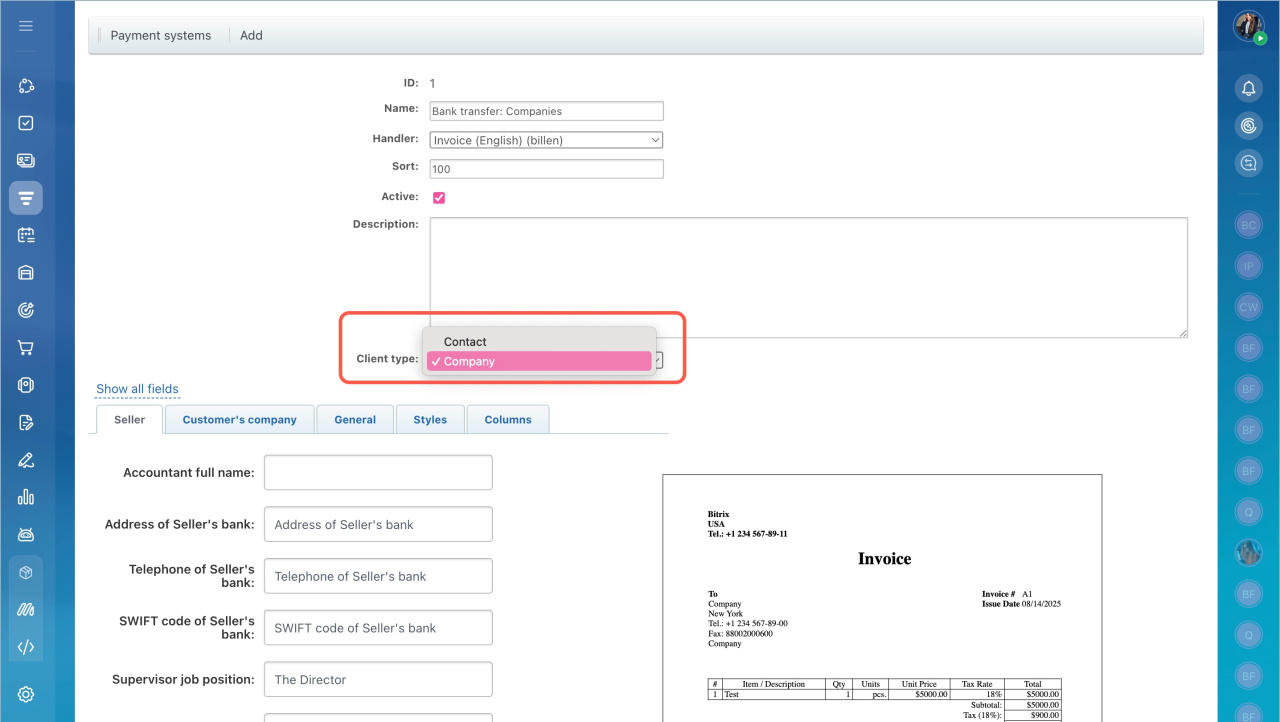The image size is (1280, 722).
Task: Click the Show all fields link
Action: pos(137,389)
